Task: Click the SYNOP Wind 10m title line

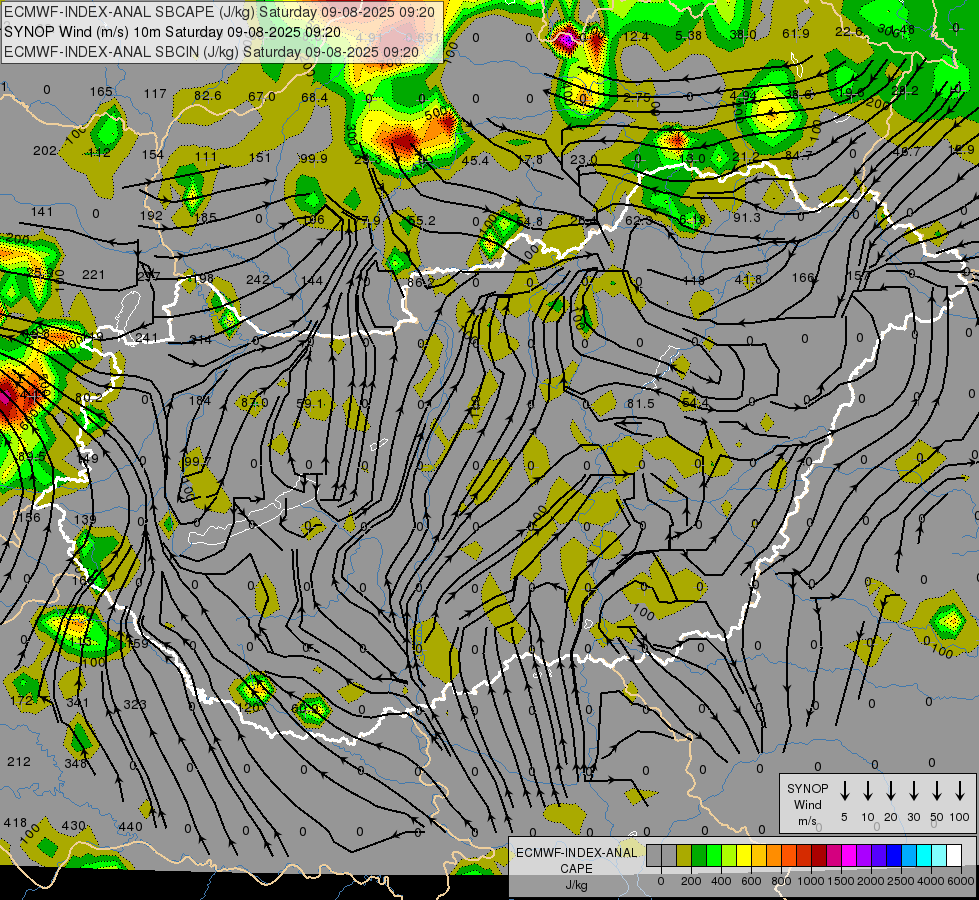Action: pos(172,32)
